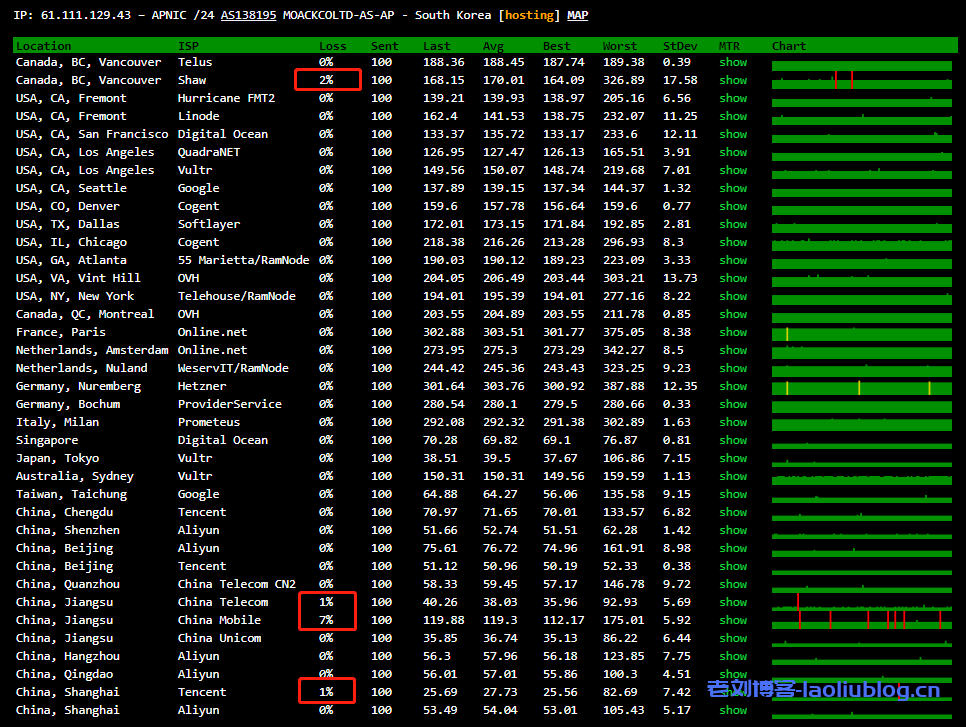Click the MAP link in the header
Image resolution: width=966 pixels, height=727 pixels.
coord(578,15)
